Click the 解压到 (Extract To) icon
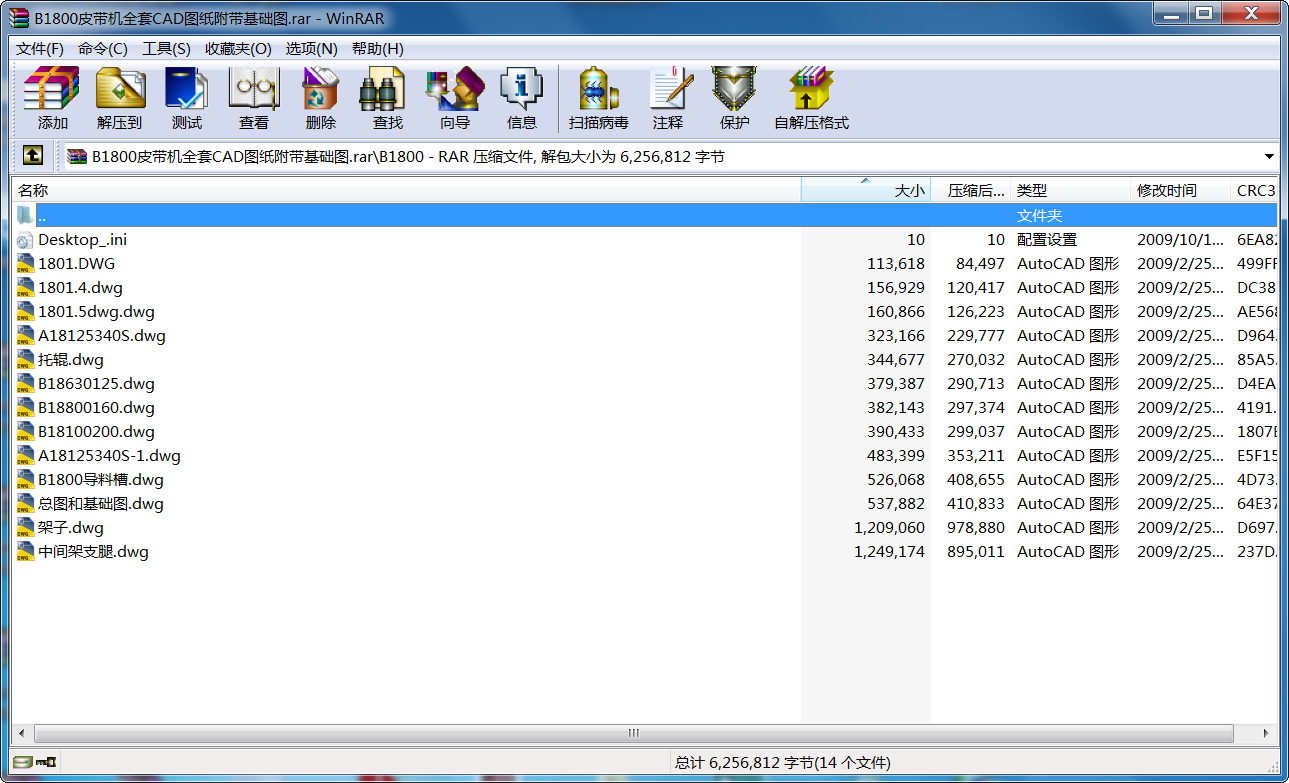1289x783 pixels. (x=120, y=98)
